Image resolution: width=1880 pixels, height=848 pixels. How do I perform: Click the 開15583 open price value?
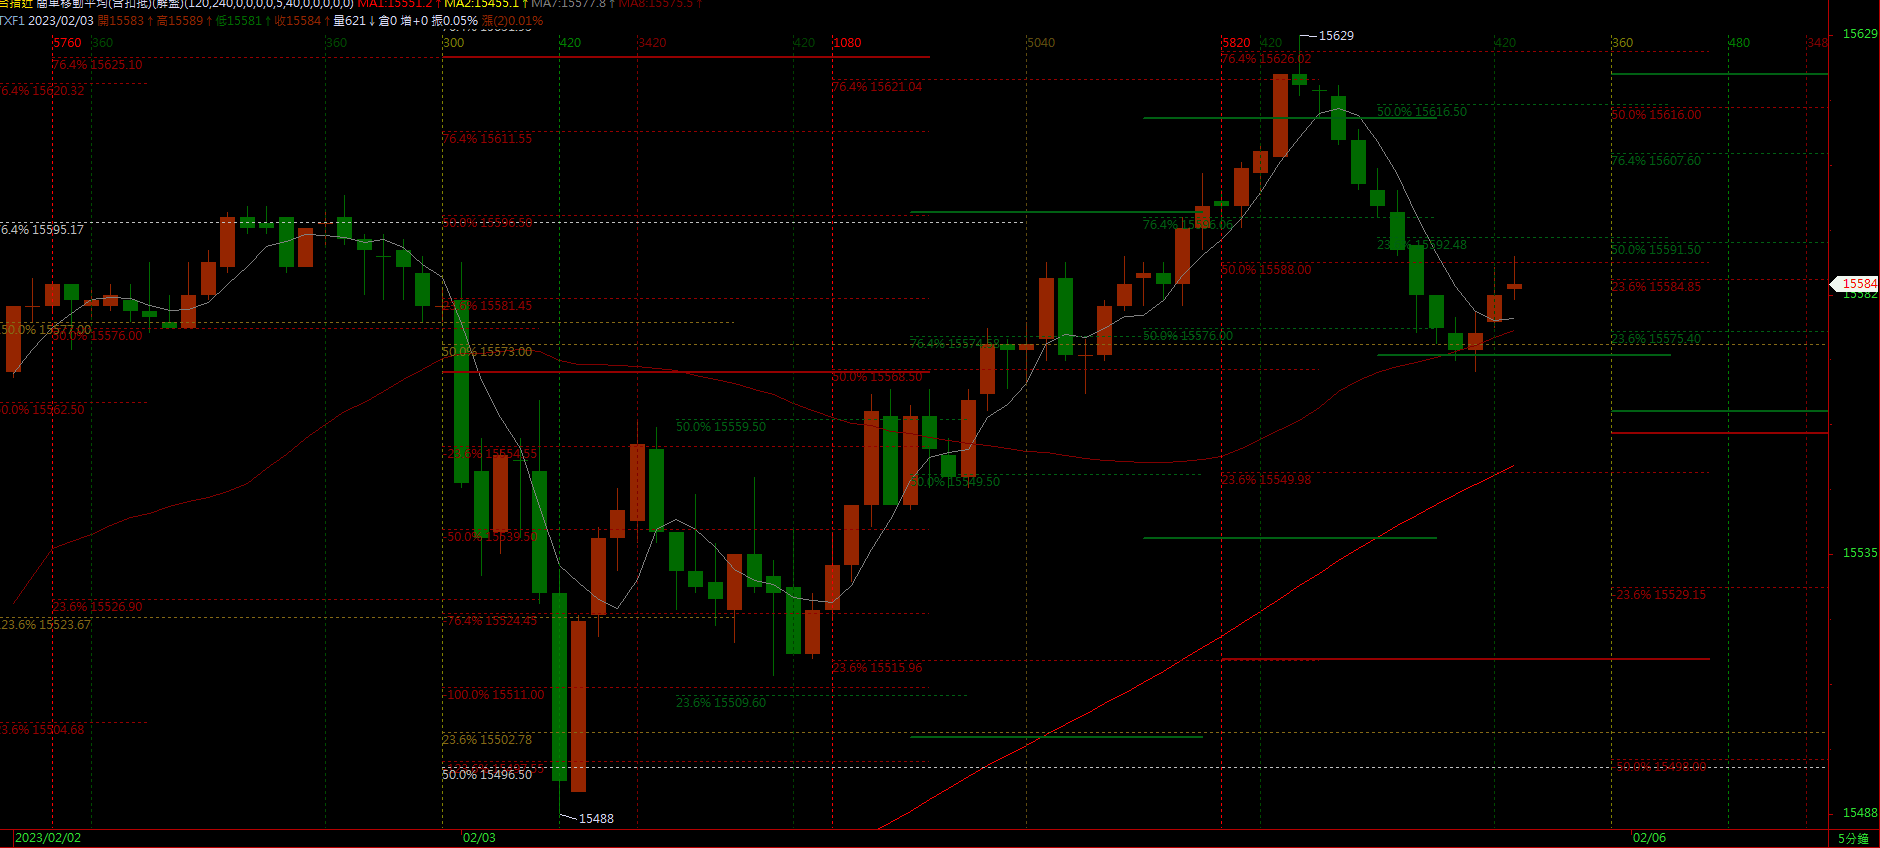[x=121, y=20]
